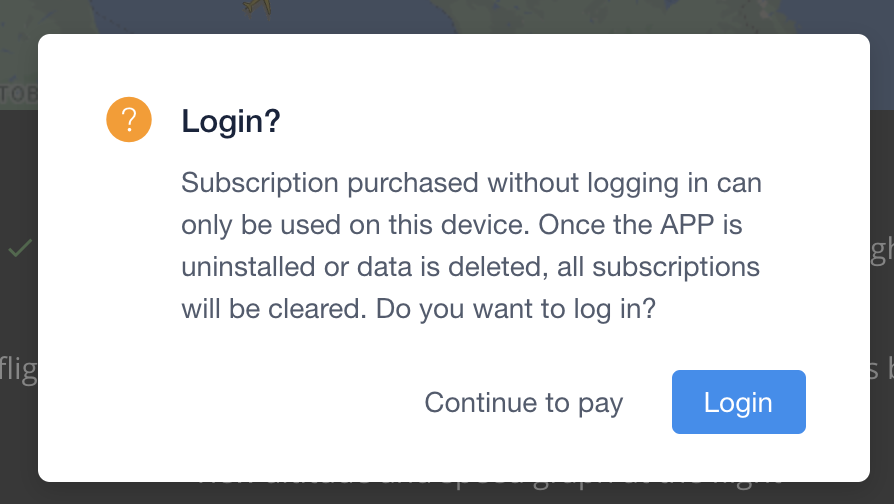This screenshot has height=504, width=894.
Task: Click the airplane icon on the map
Action: point(259,7)
